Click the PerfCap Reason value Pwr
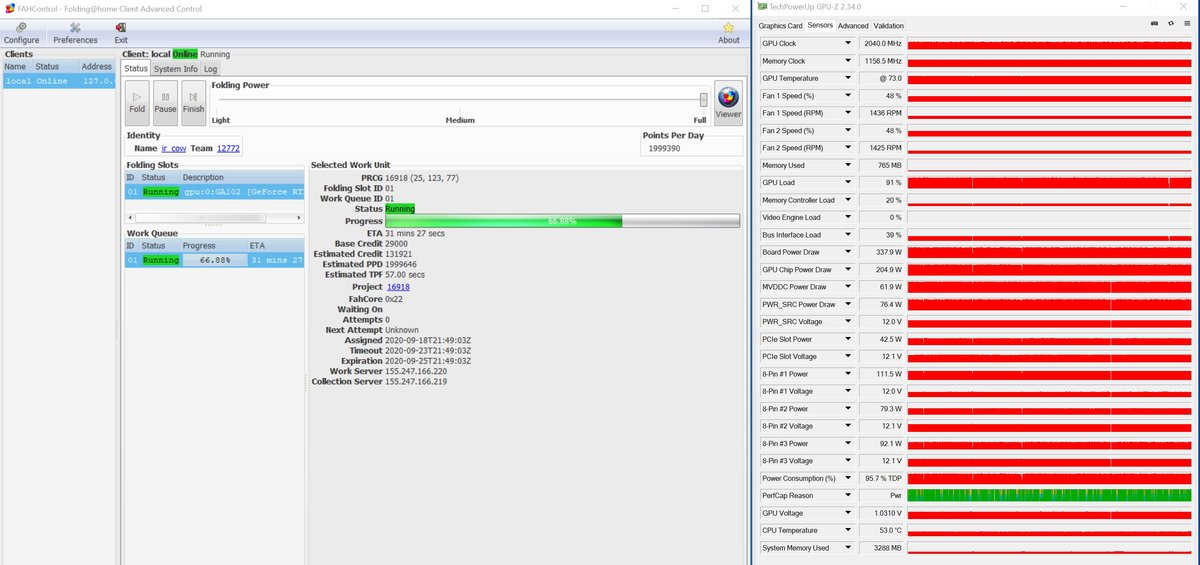The height and width of the screenshot is (565, 1200). (881, 495)
